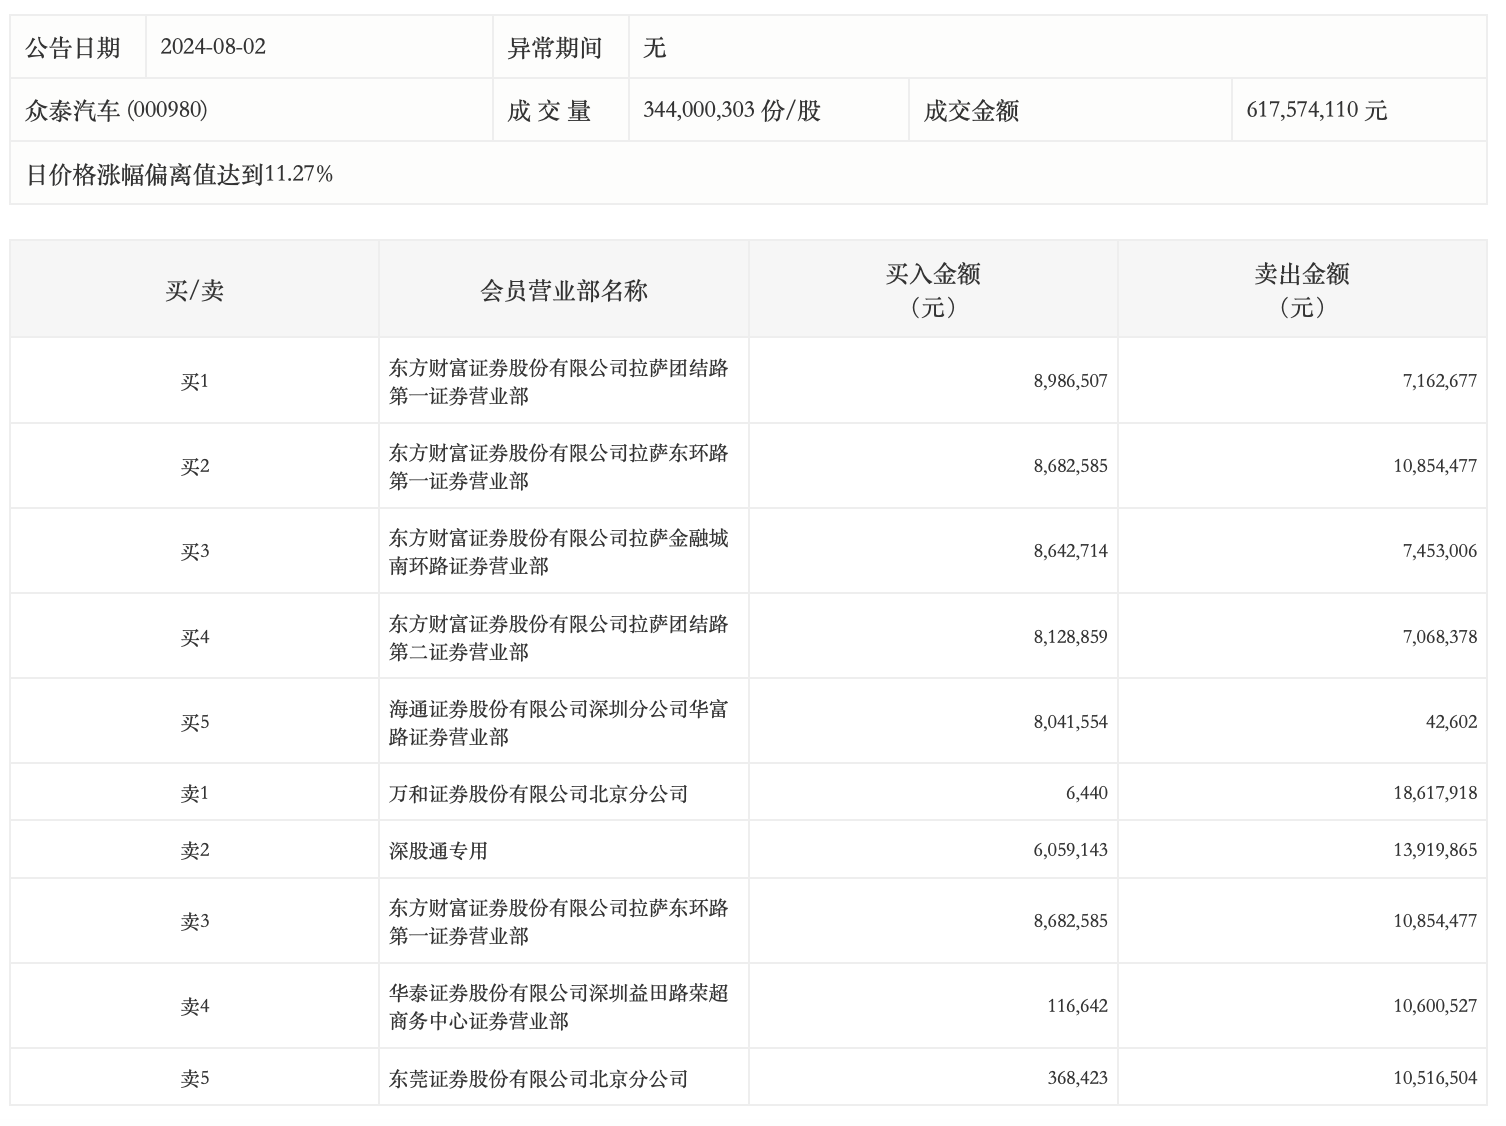This screenshot has height=1126, width=1506.
Task: Select the 买1 row label
Action: click(194, 381)
